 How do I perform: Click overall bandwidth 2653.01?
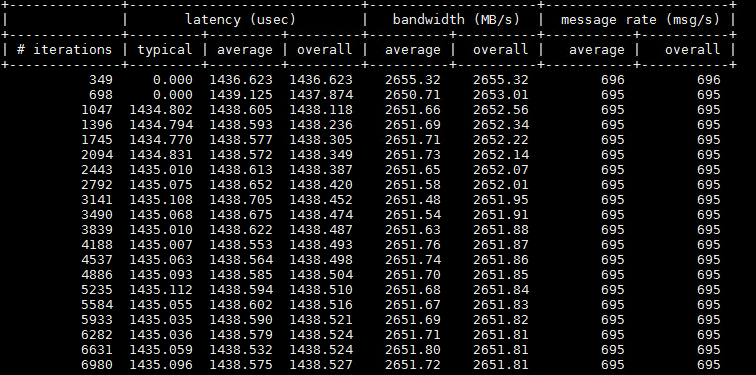(501, 94)
